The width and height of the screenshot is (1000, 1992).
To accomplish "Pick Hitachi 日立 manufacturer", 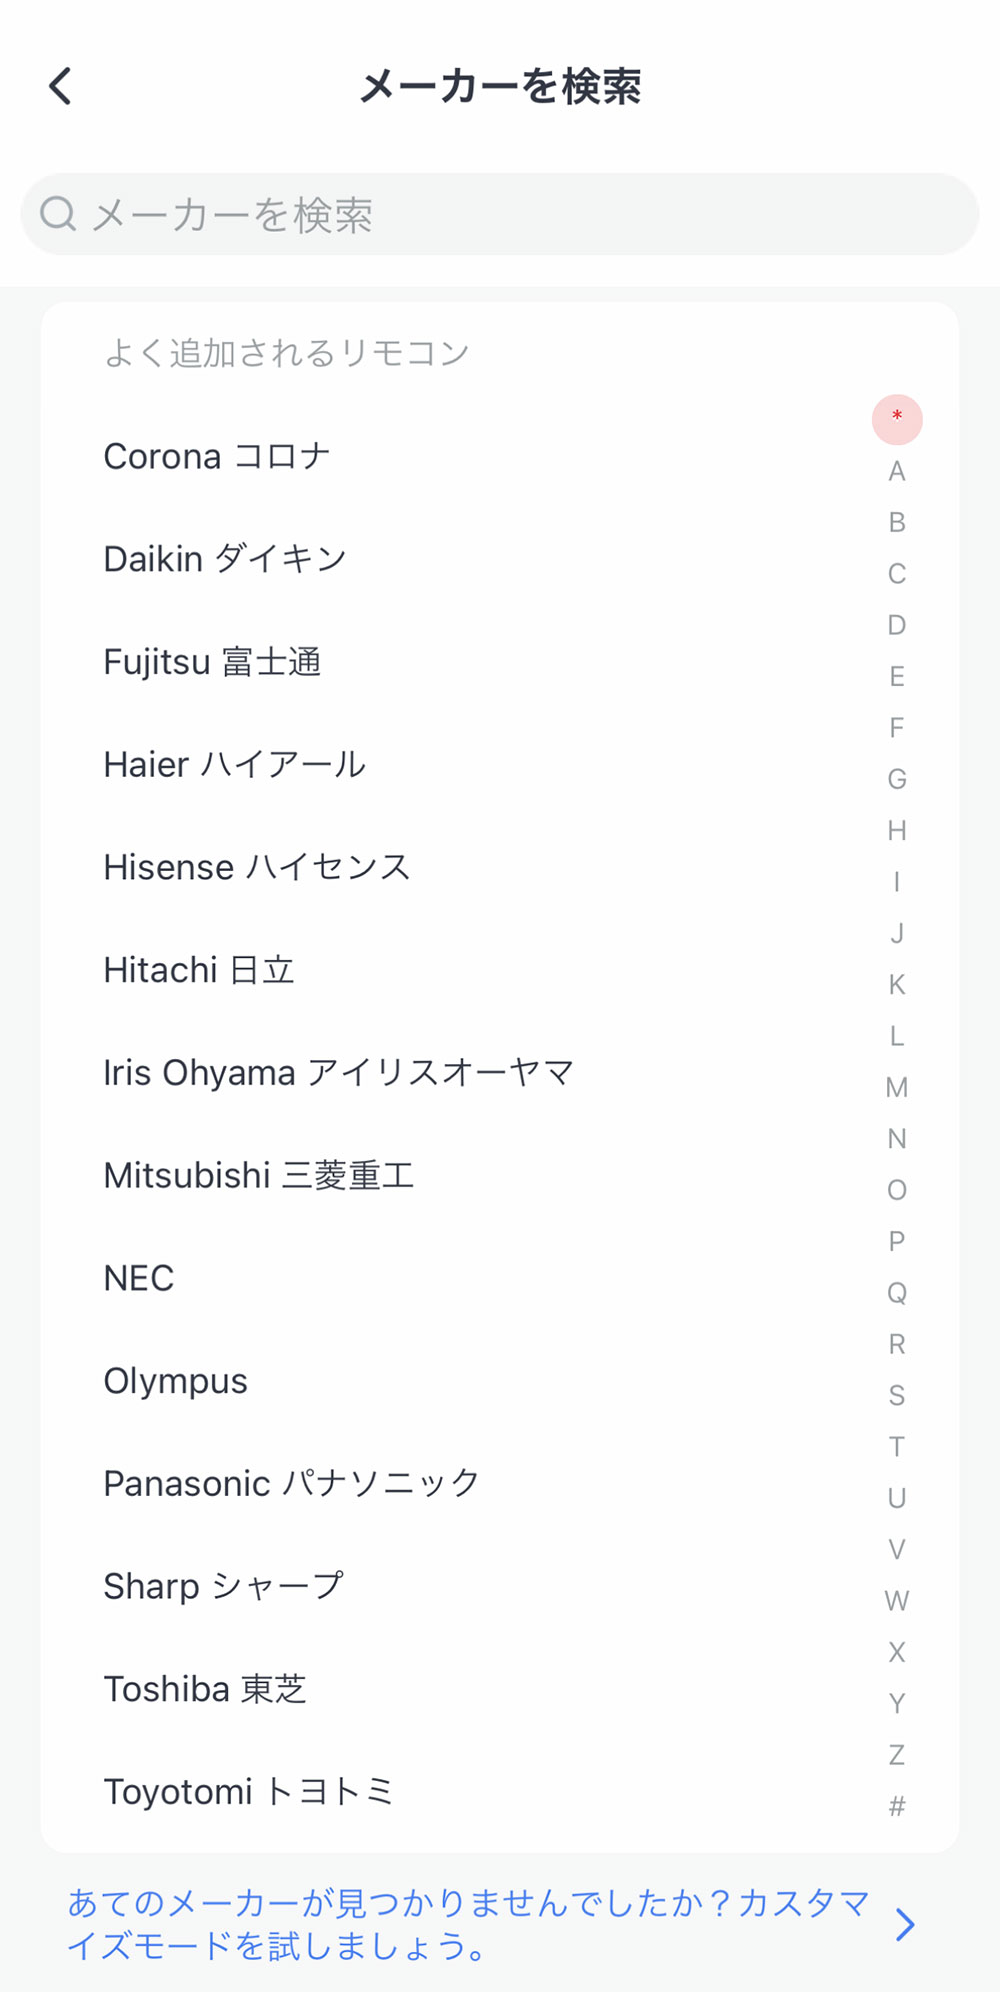I will pyautogui.click(x=199, y=970).
